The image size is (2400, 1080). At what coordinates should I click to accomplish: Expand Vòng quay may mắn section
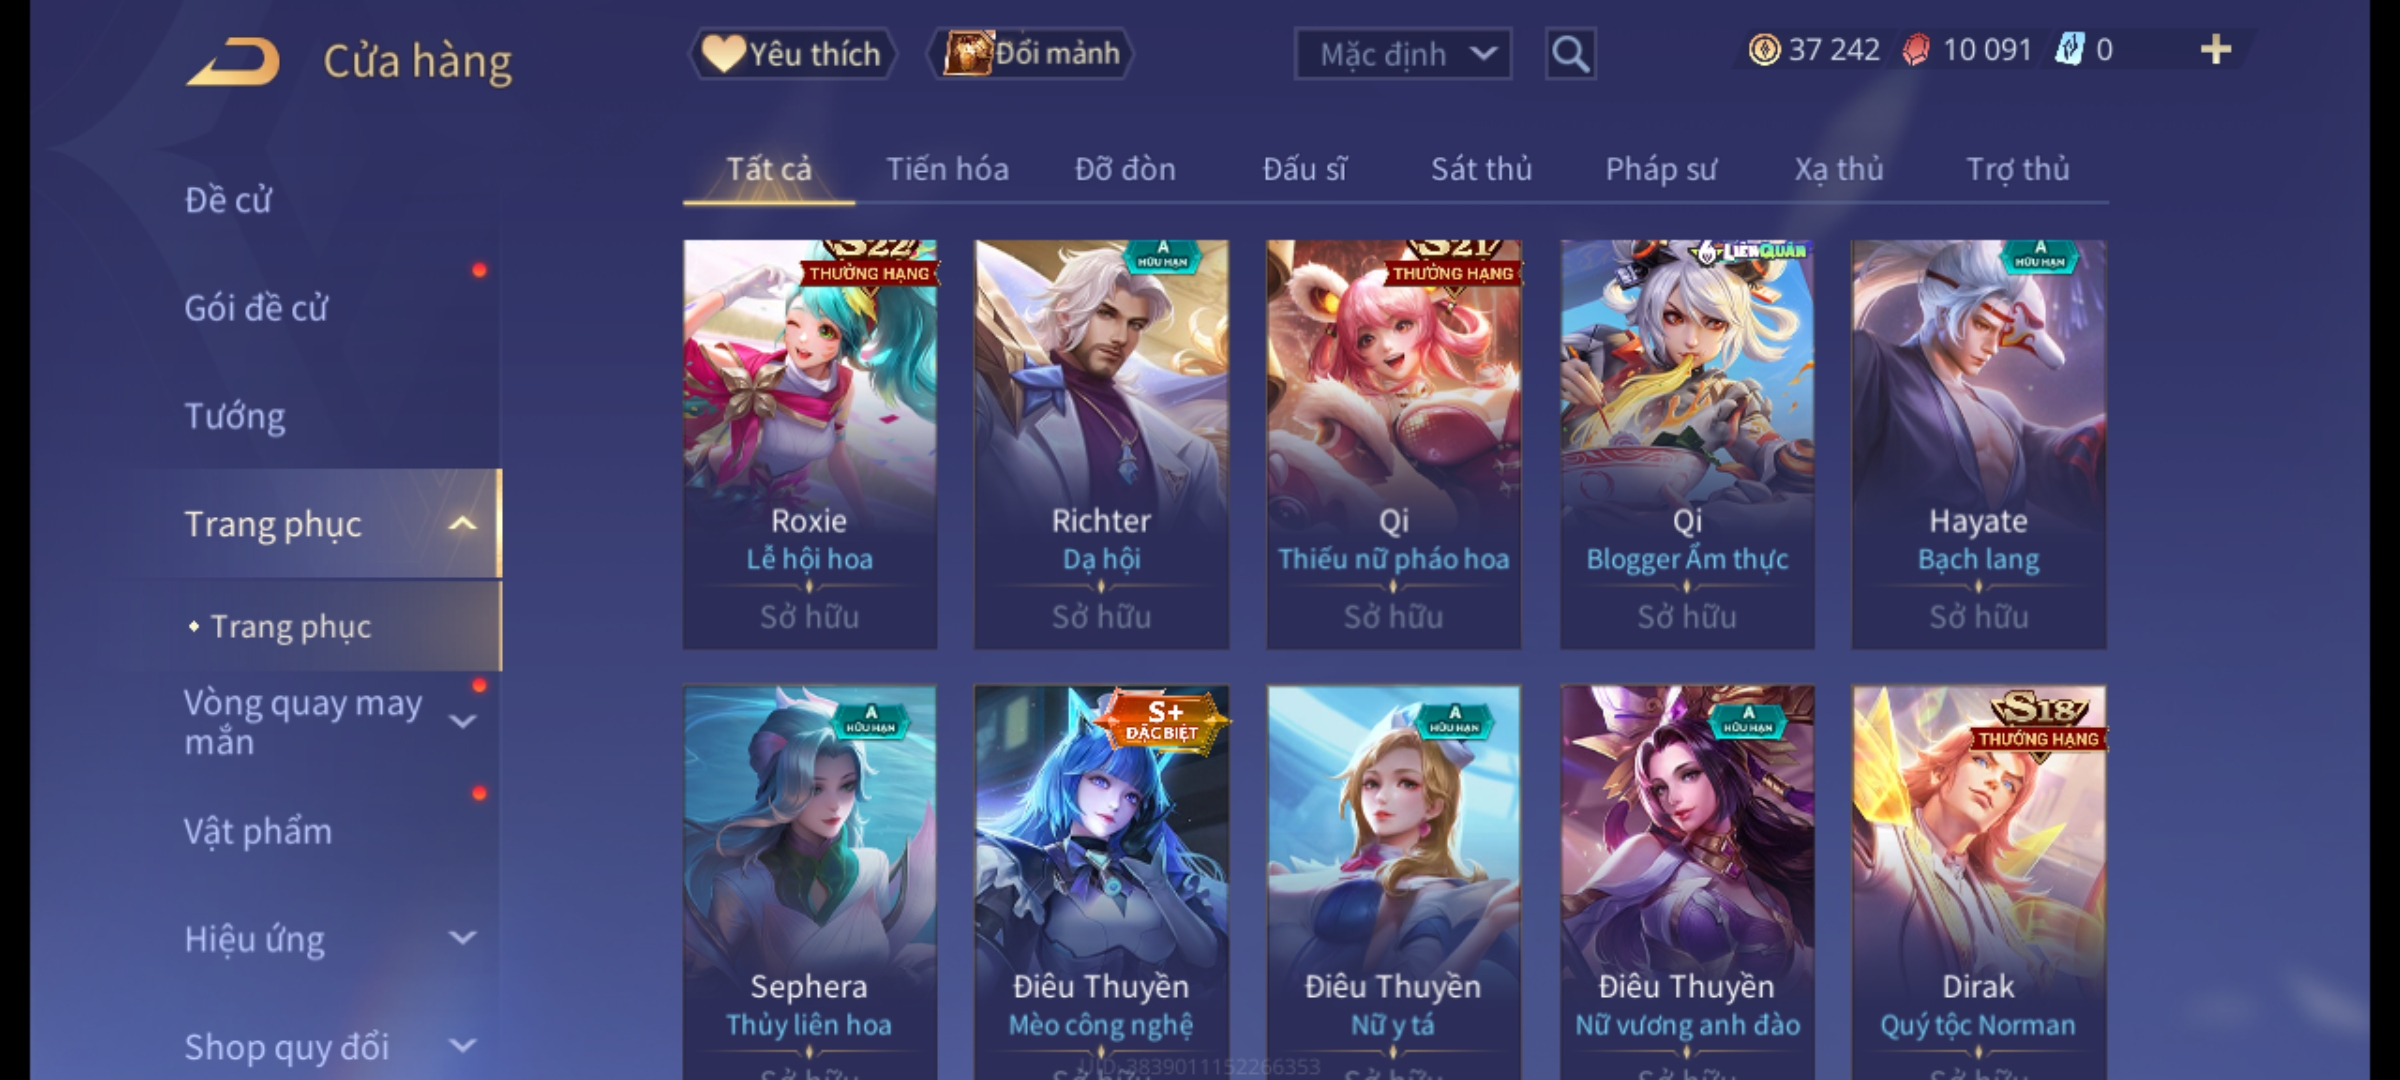(462, 721)
